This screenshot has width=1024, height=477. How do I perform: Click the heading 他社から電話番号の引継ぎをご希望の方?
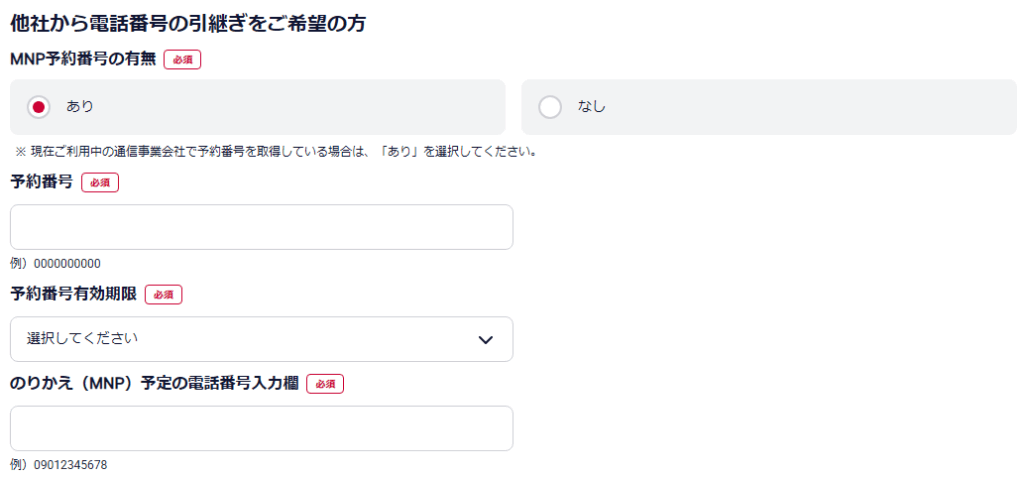187,24
